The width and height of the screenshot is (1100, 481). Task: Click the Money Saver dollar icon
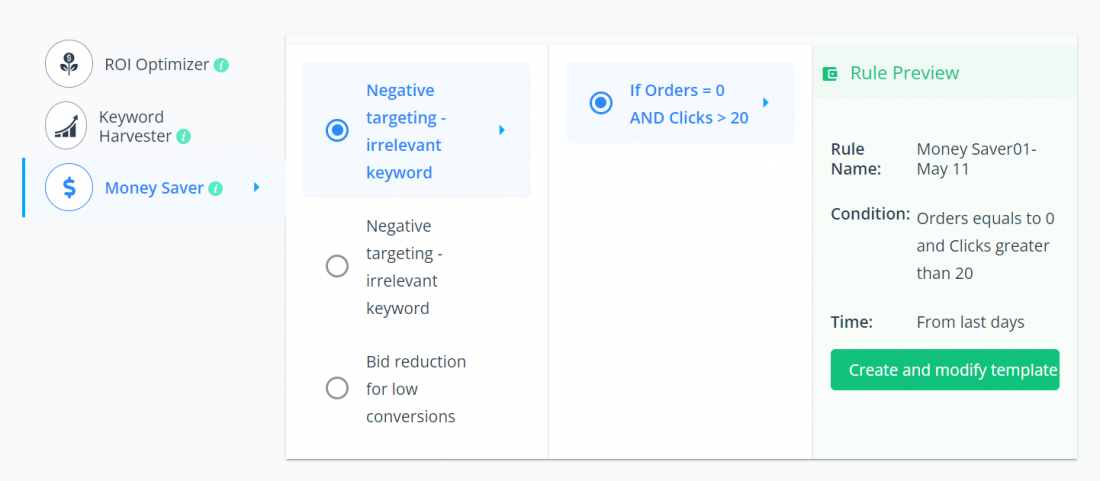point(69,187)
